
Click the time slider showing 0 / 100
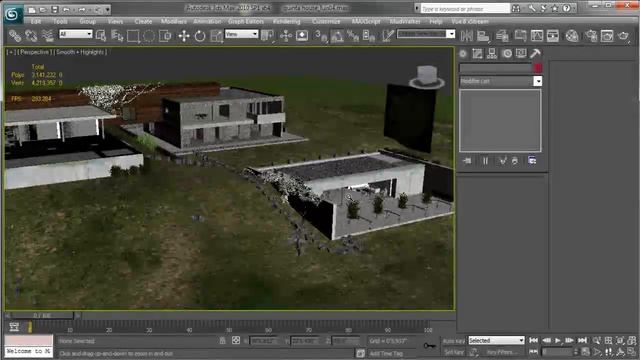[42, 315]
